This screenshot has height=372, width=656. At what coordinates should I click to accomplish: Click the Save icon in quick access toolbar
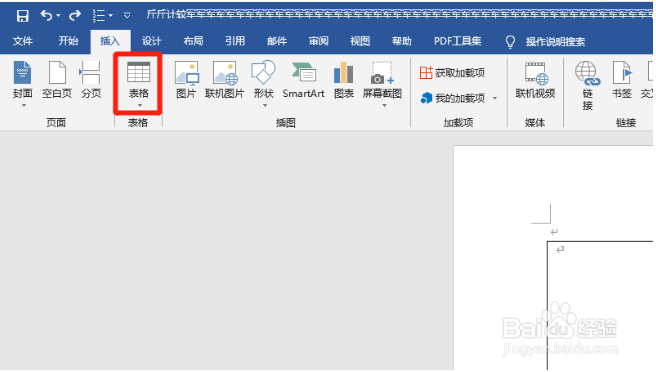(x=22, y=16)
